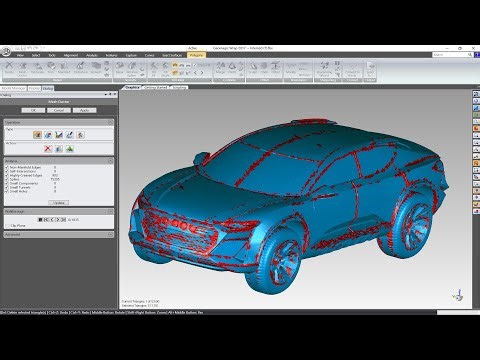
Task: Select the Fill Single hole tool
Action: point(165,69)
